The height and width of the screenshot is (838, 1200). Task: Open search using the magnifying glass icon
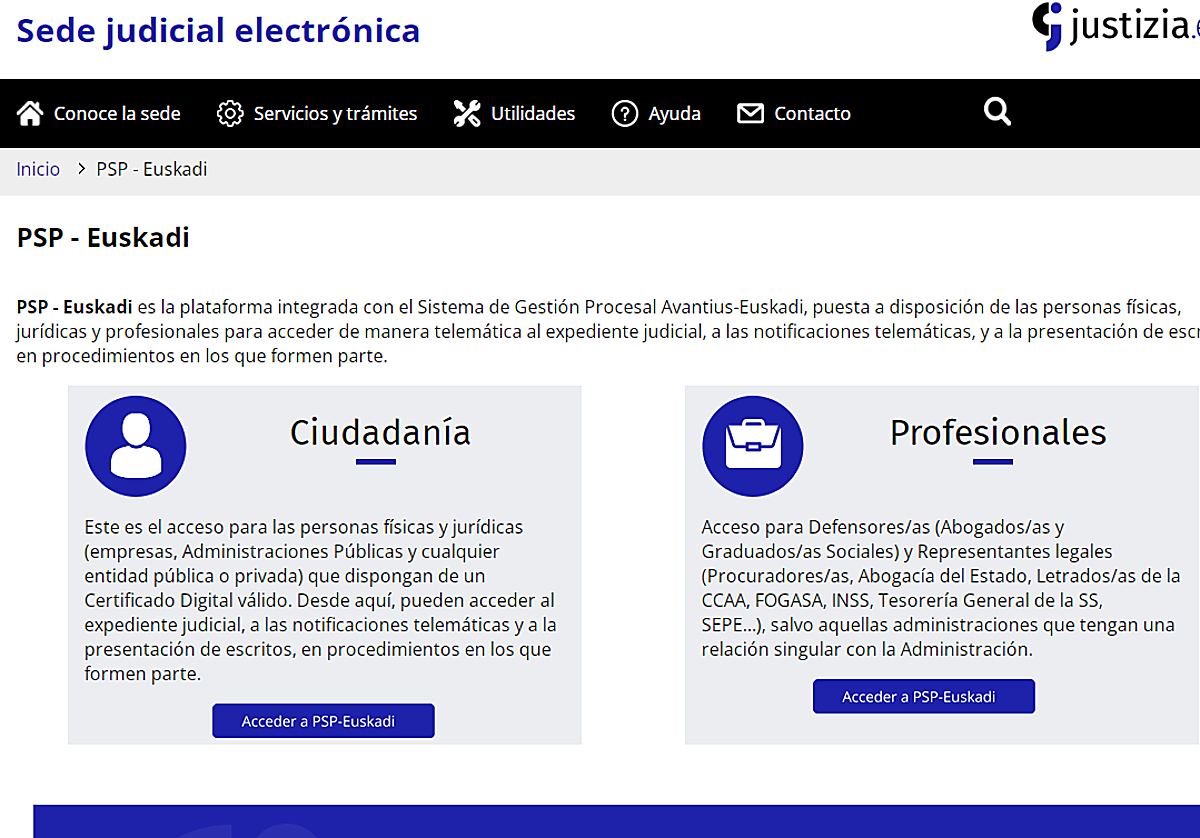pyautogui.click(x=996, y=111)
